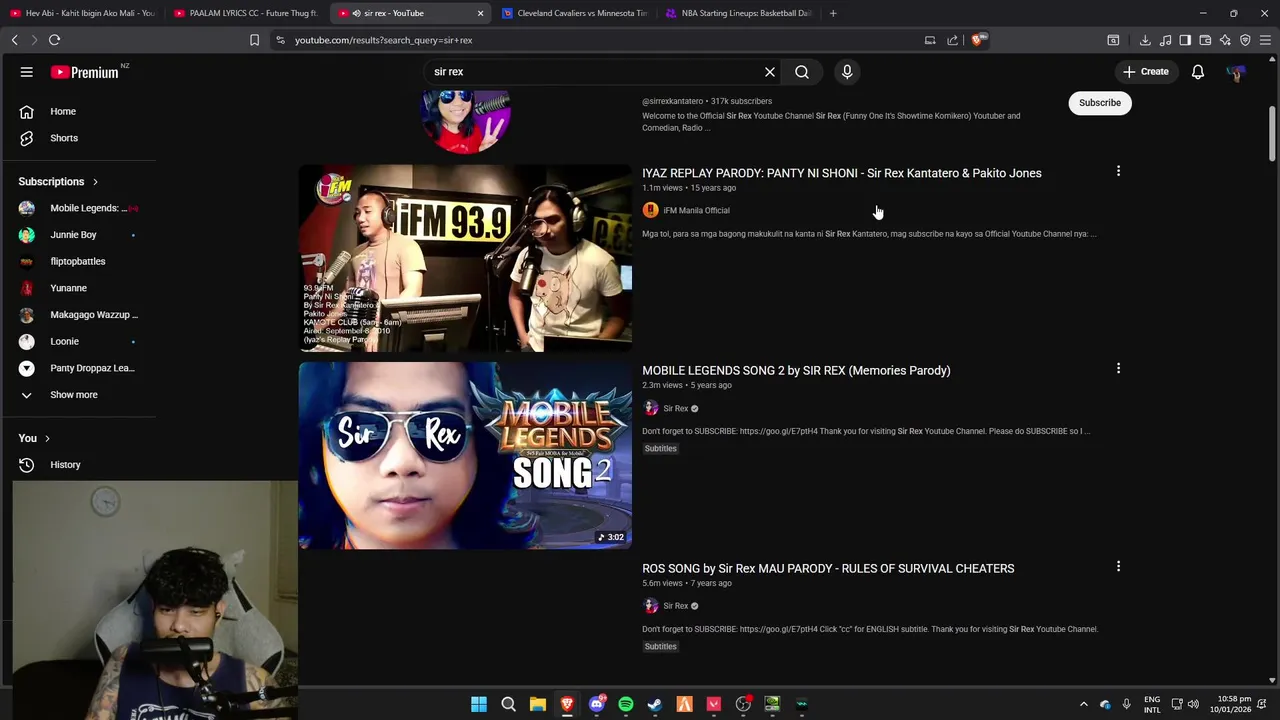Open the YouTube hamburger guide menu
This screenshot has height=720, width=1280.
27,72
